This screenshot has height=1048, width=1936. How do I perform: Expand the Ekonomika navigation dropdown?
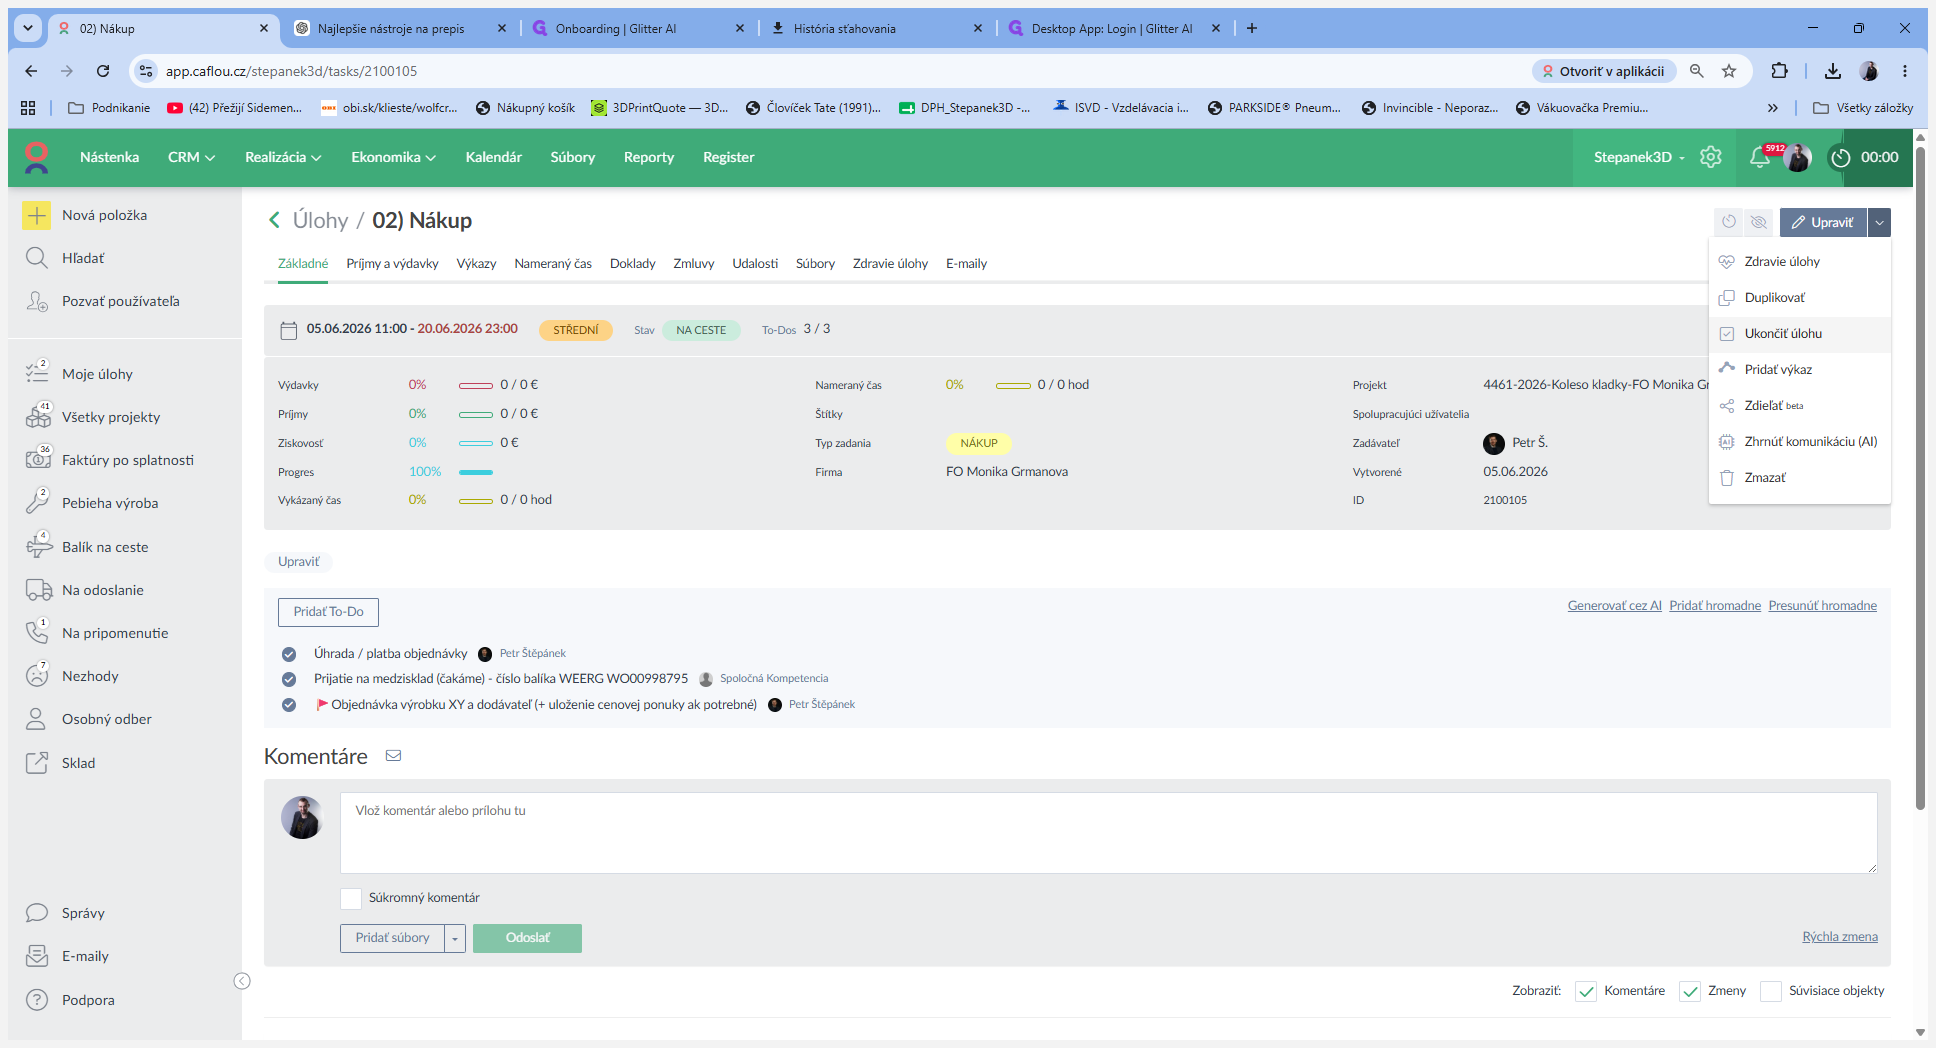[x=393, y=157]
